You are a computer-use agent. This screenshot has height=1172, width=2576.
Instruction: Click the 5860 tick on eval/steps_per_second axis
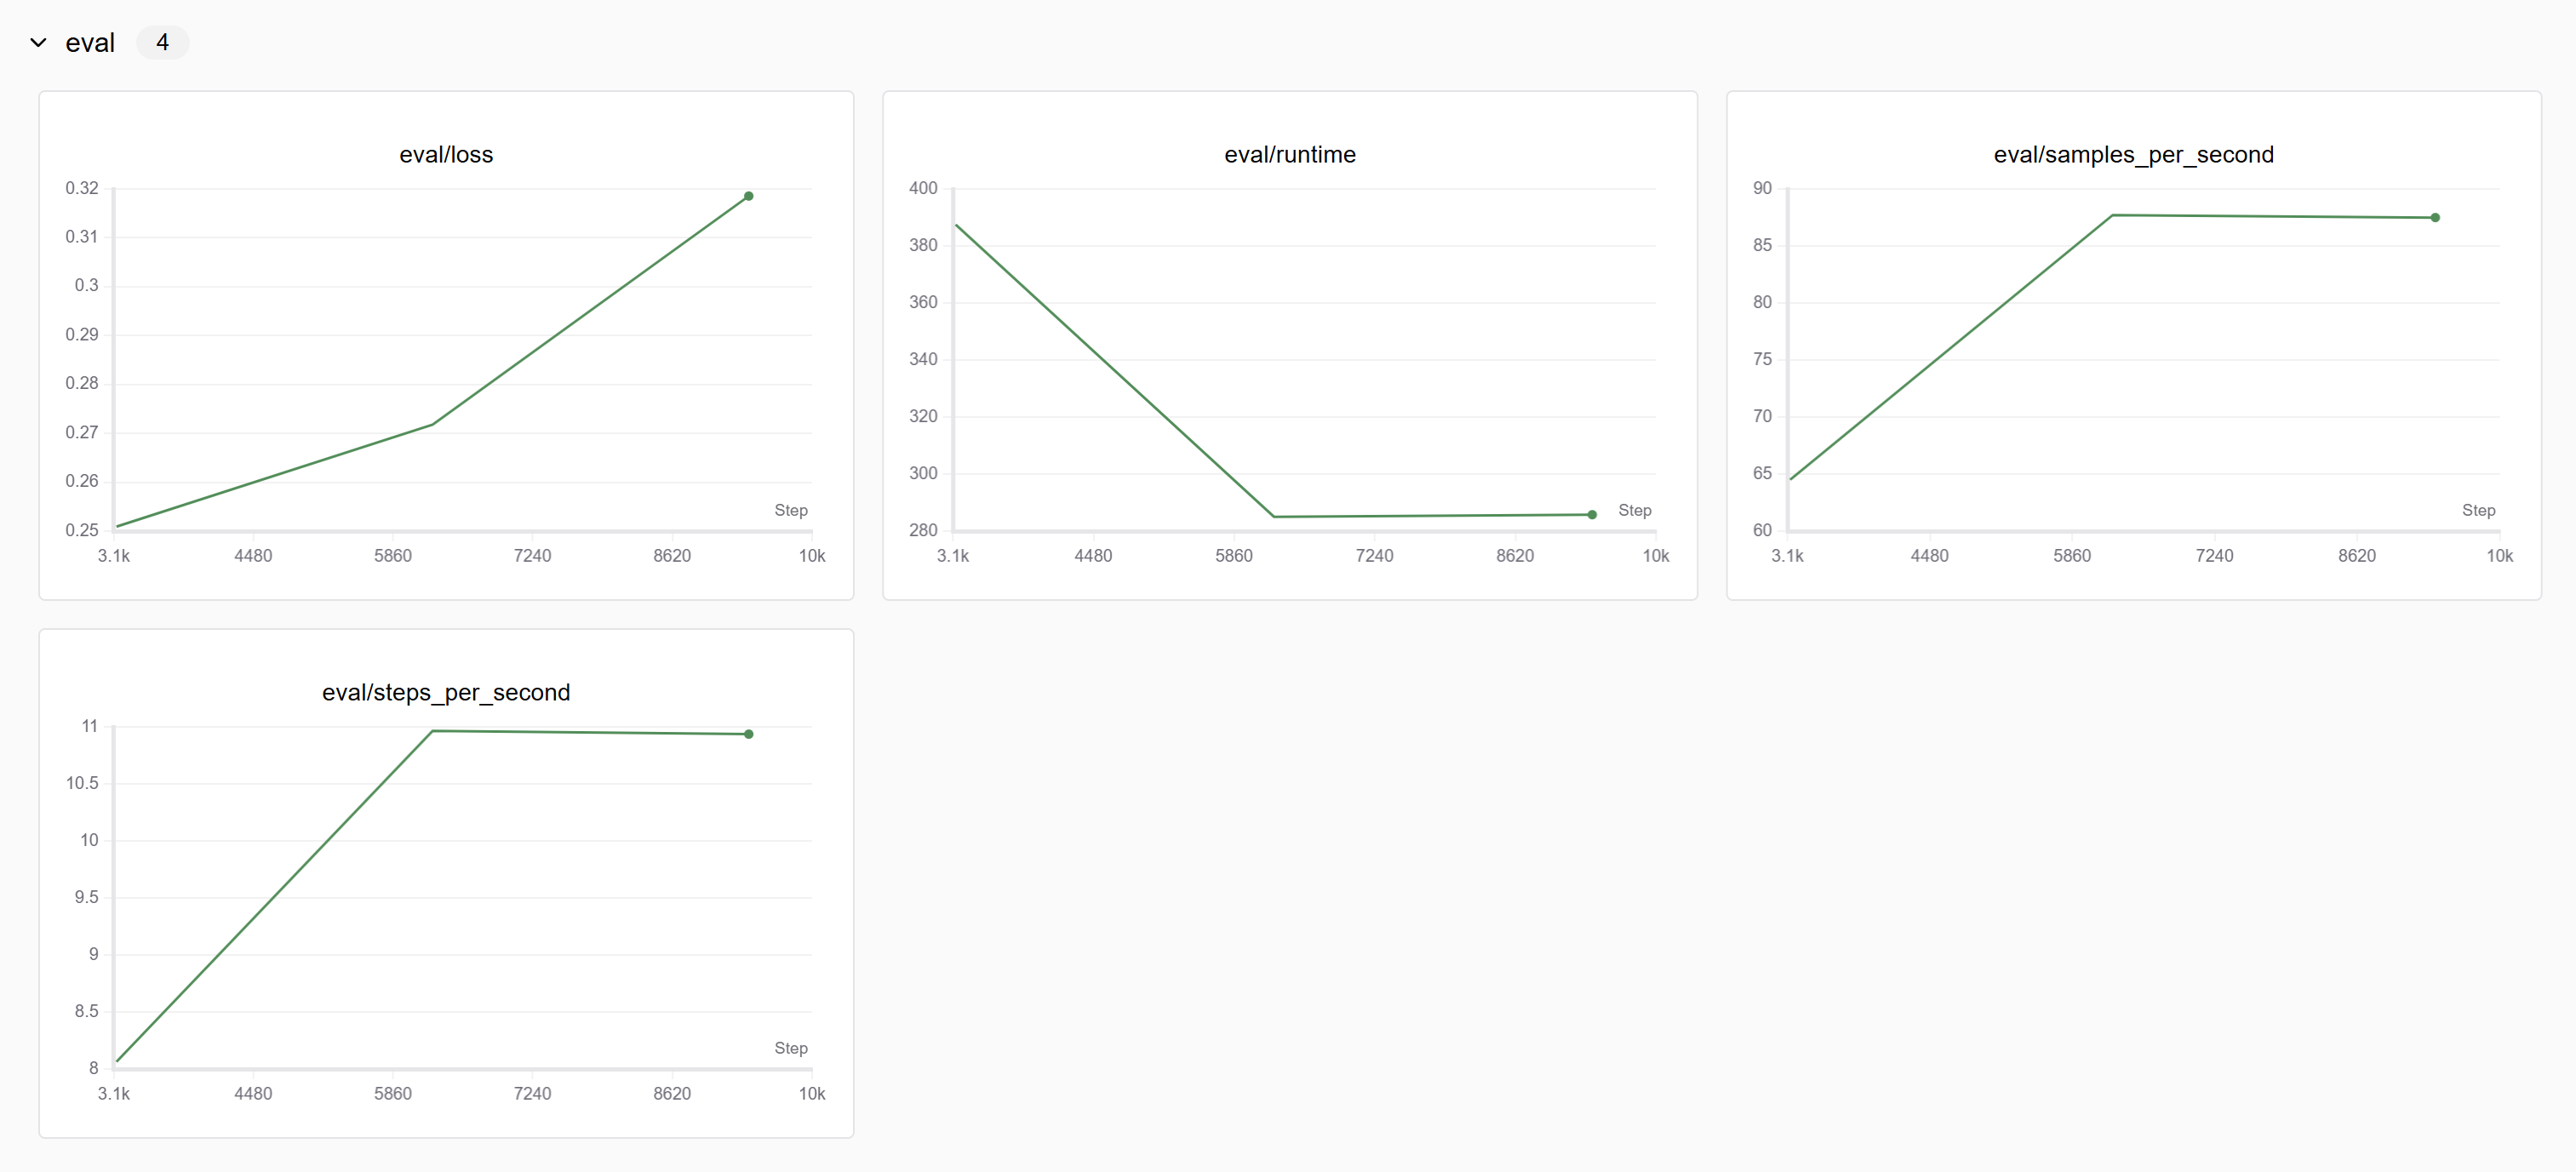[393, 1094]
